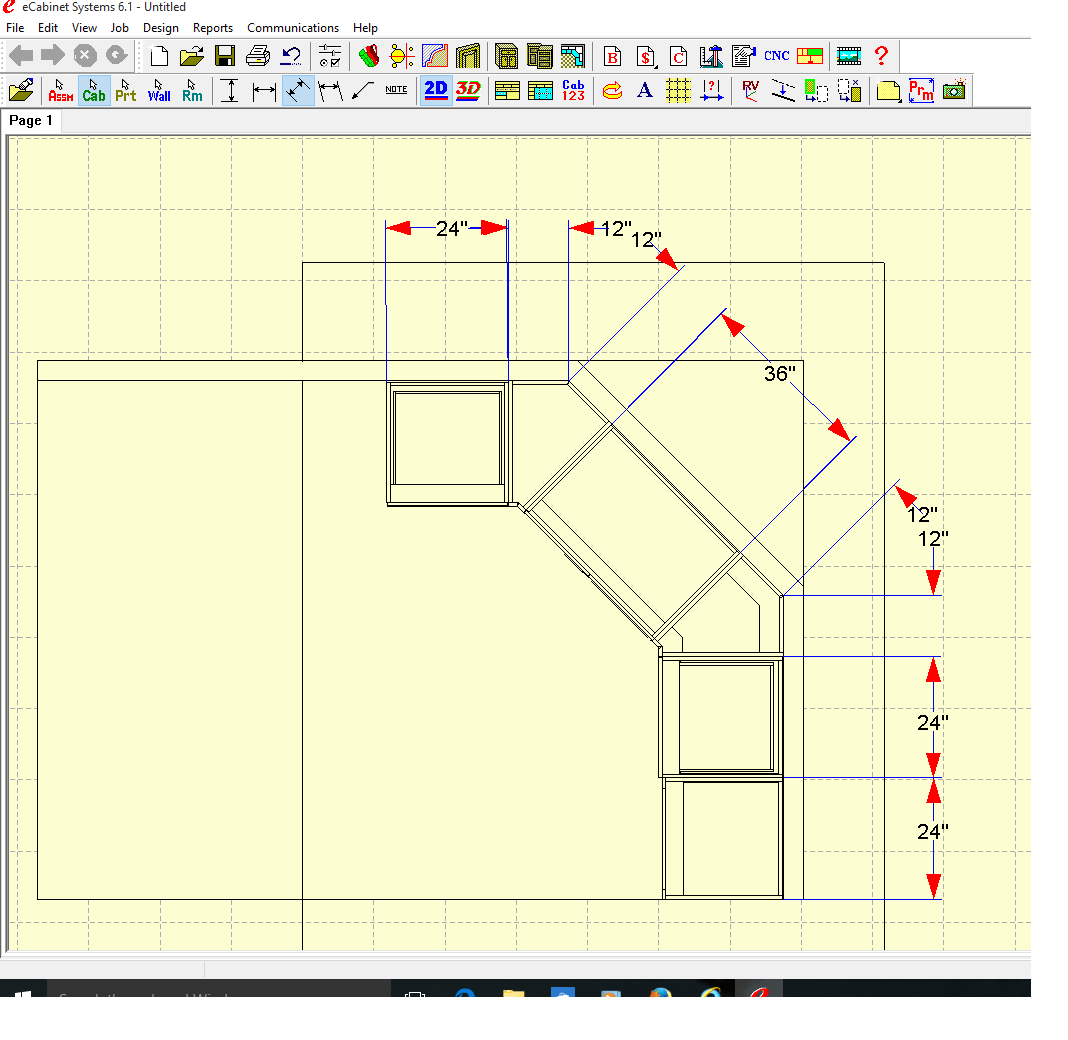Viewport: 1068px width, 1040px height.
Task: Toggle the Cab selection mode
Action: (94, 91)
